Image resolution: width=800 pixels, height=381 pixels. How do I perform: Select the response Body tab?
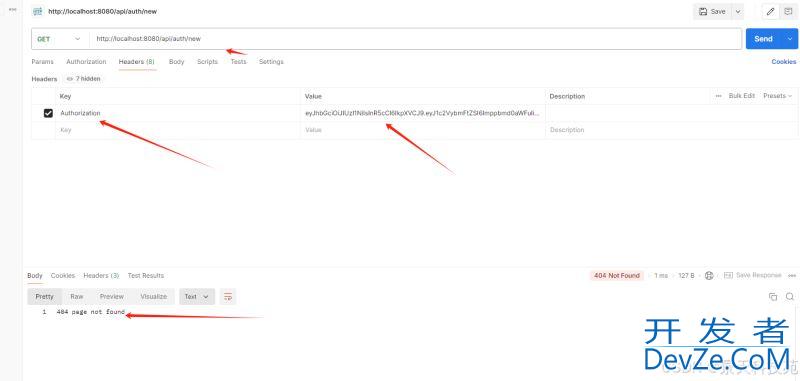pyautogui.click(x=35, y=275)
